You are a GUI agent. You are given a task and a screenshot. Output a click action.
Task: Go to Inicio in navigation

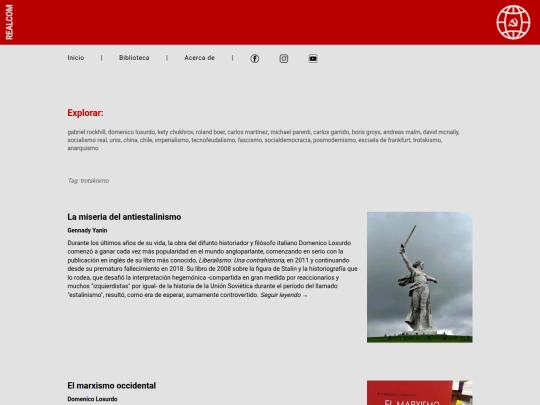[76, 58]
